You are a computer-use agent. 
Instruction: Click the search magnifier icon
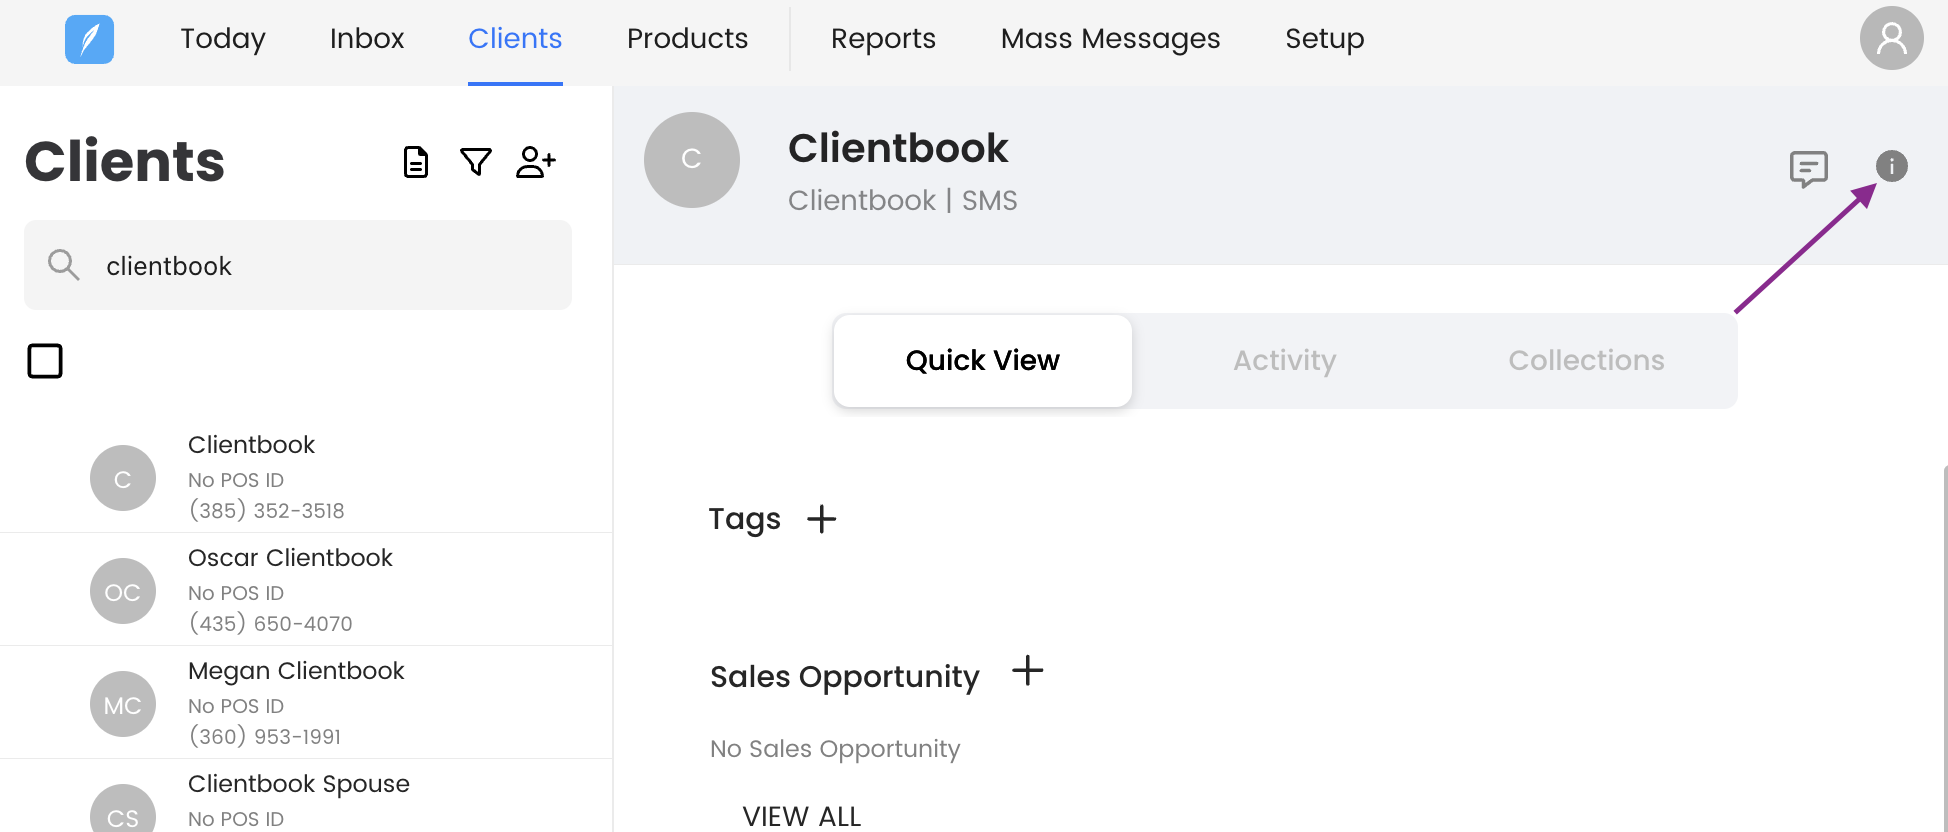[64, 265]
